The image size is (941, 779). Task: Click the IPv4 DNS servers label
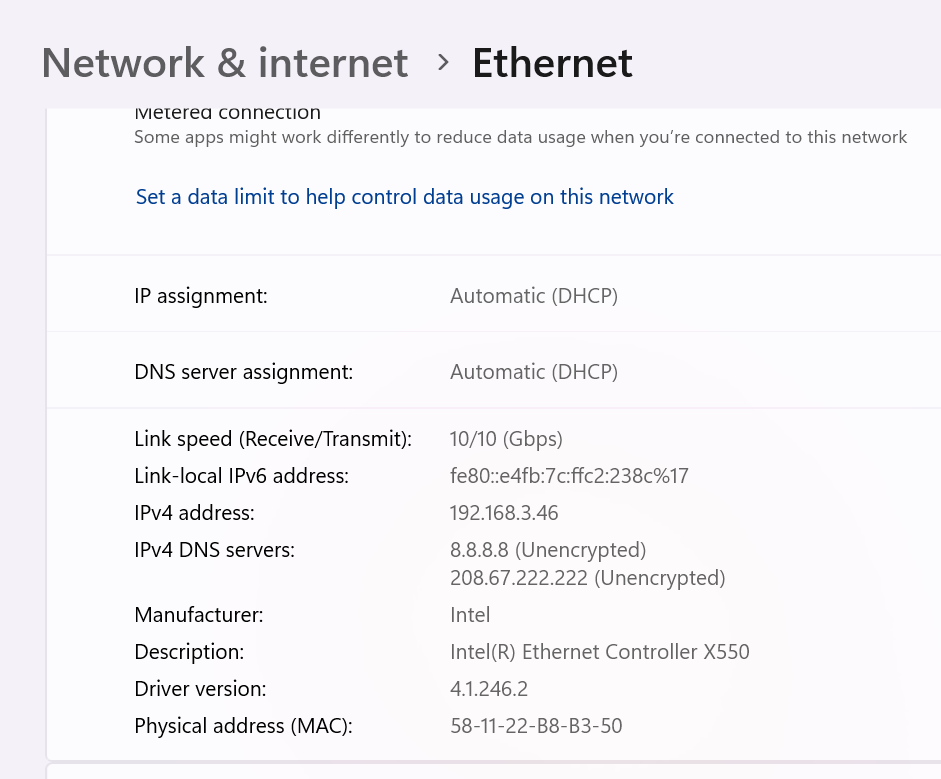[214, 550]
